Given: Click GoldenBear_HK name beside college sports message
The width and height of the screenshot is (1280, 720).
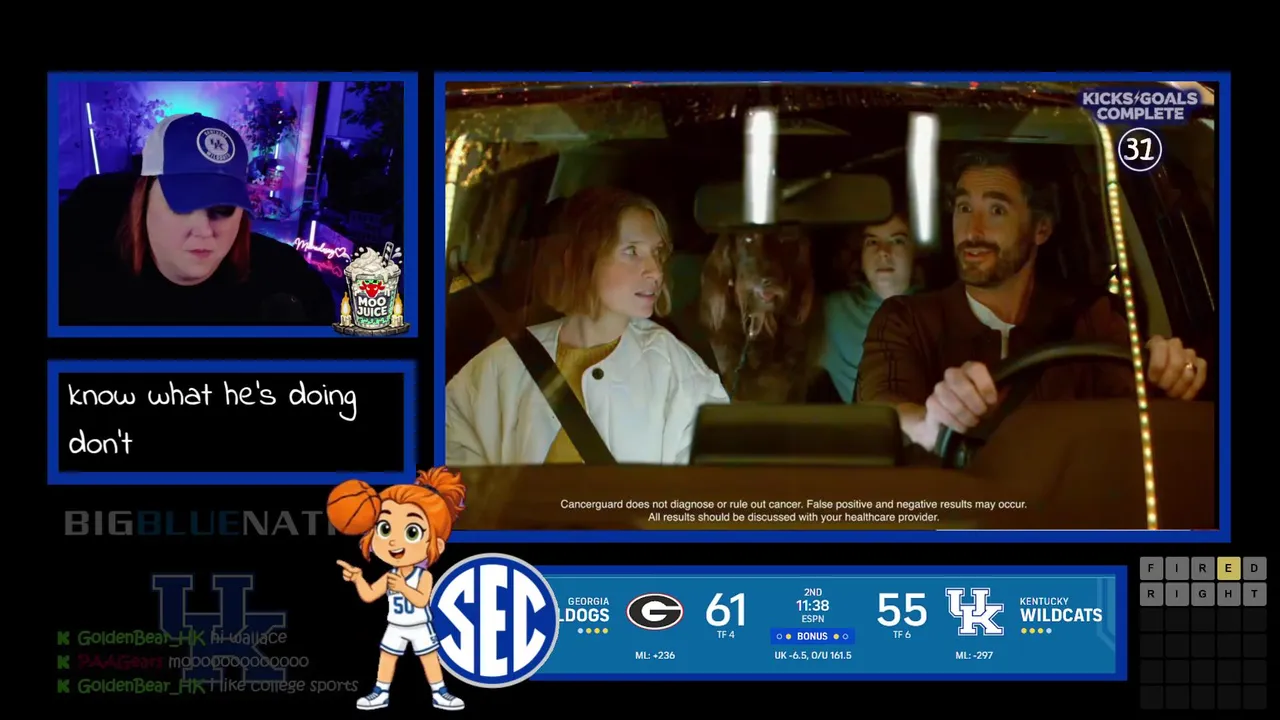Looking at the screenshot, I should click(x=141, y=686).
